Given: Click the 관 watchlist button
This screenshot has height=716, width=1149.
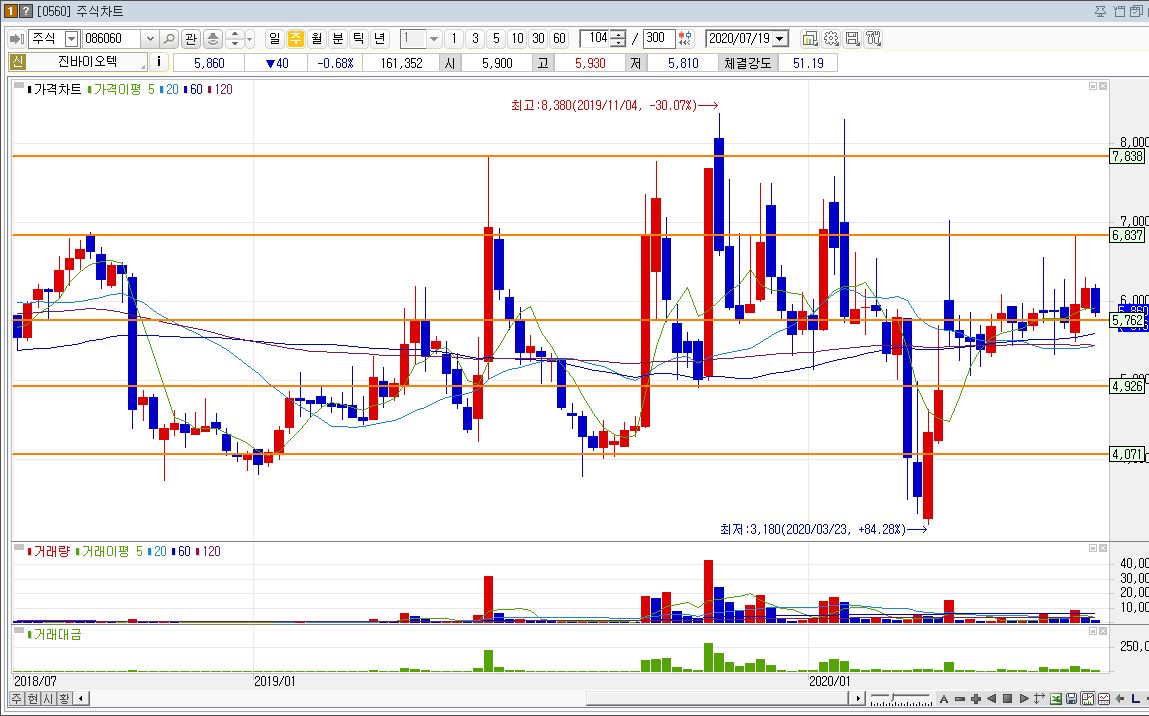Looking at the screenshot, I should (x=191, y=38).
